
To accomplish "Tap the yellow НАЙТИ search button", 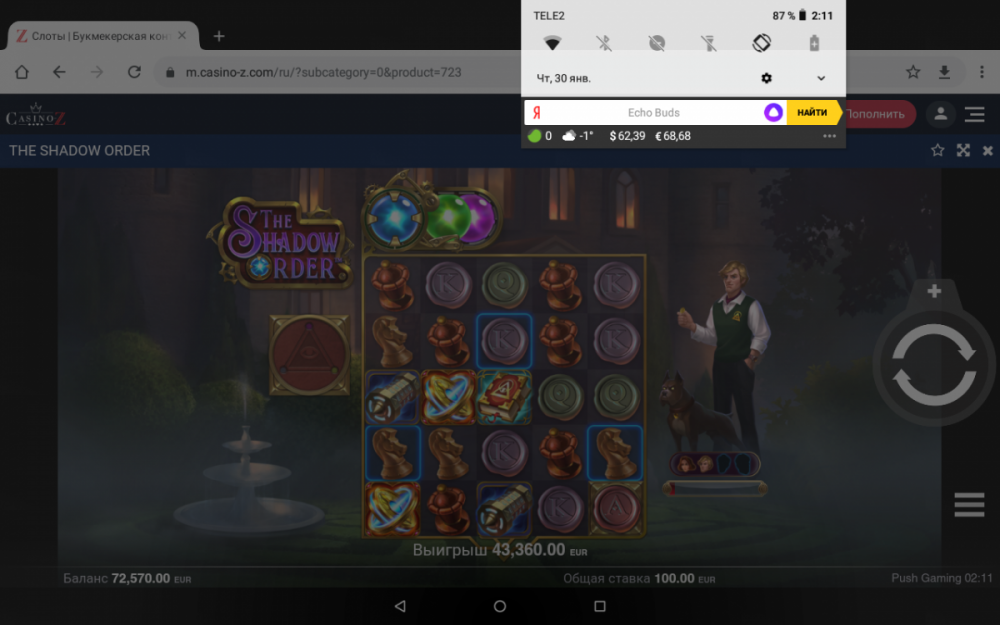I will coord(813,113).
